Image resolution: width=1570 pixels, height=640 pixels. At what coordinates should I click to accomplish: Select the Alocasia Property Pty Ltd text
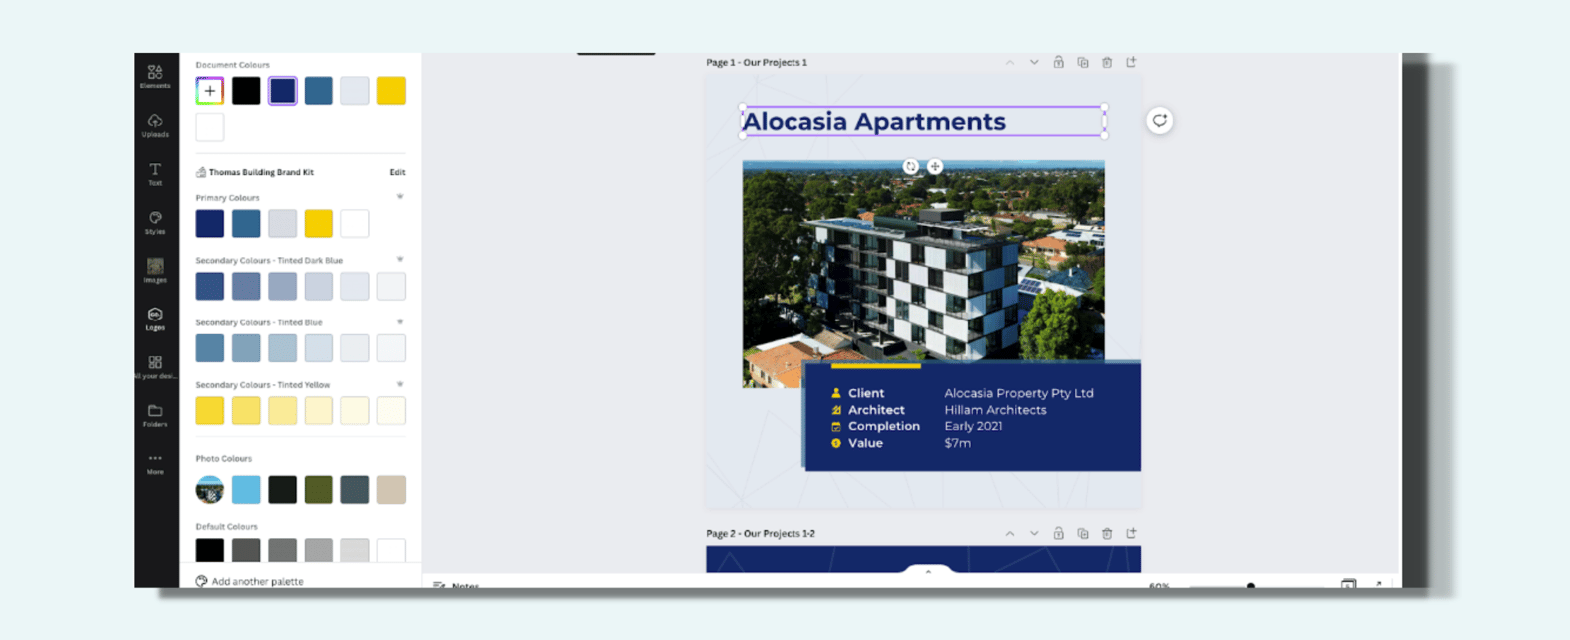pos(1019,393)
